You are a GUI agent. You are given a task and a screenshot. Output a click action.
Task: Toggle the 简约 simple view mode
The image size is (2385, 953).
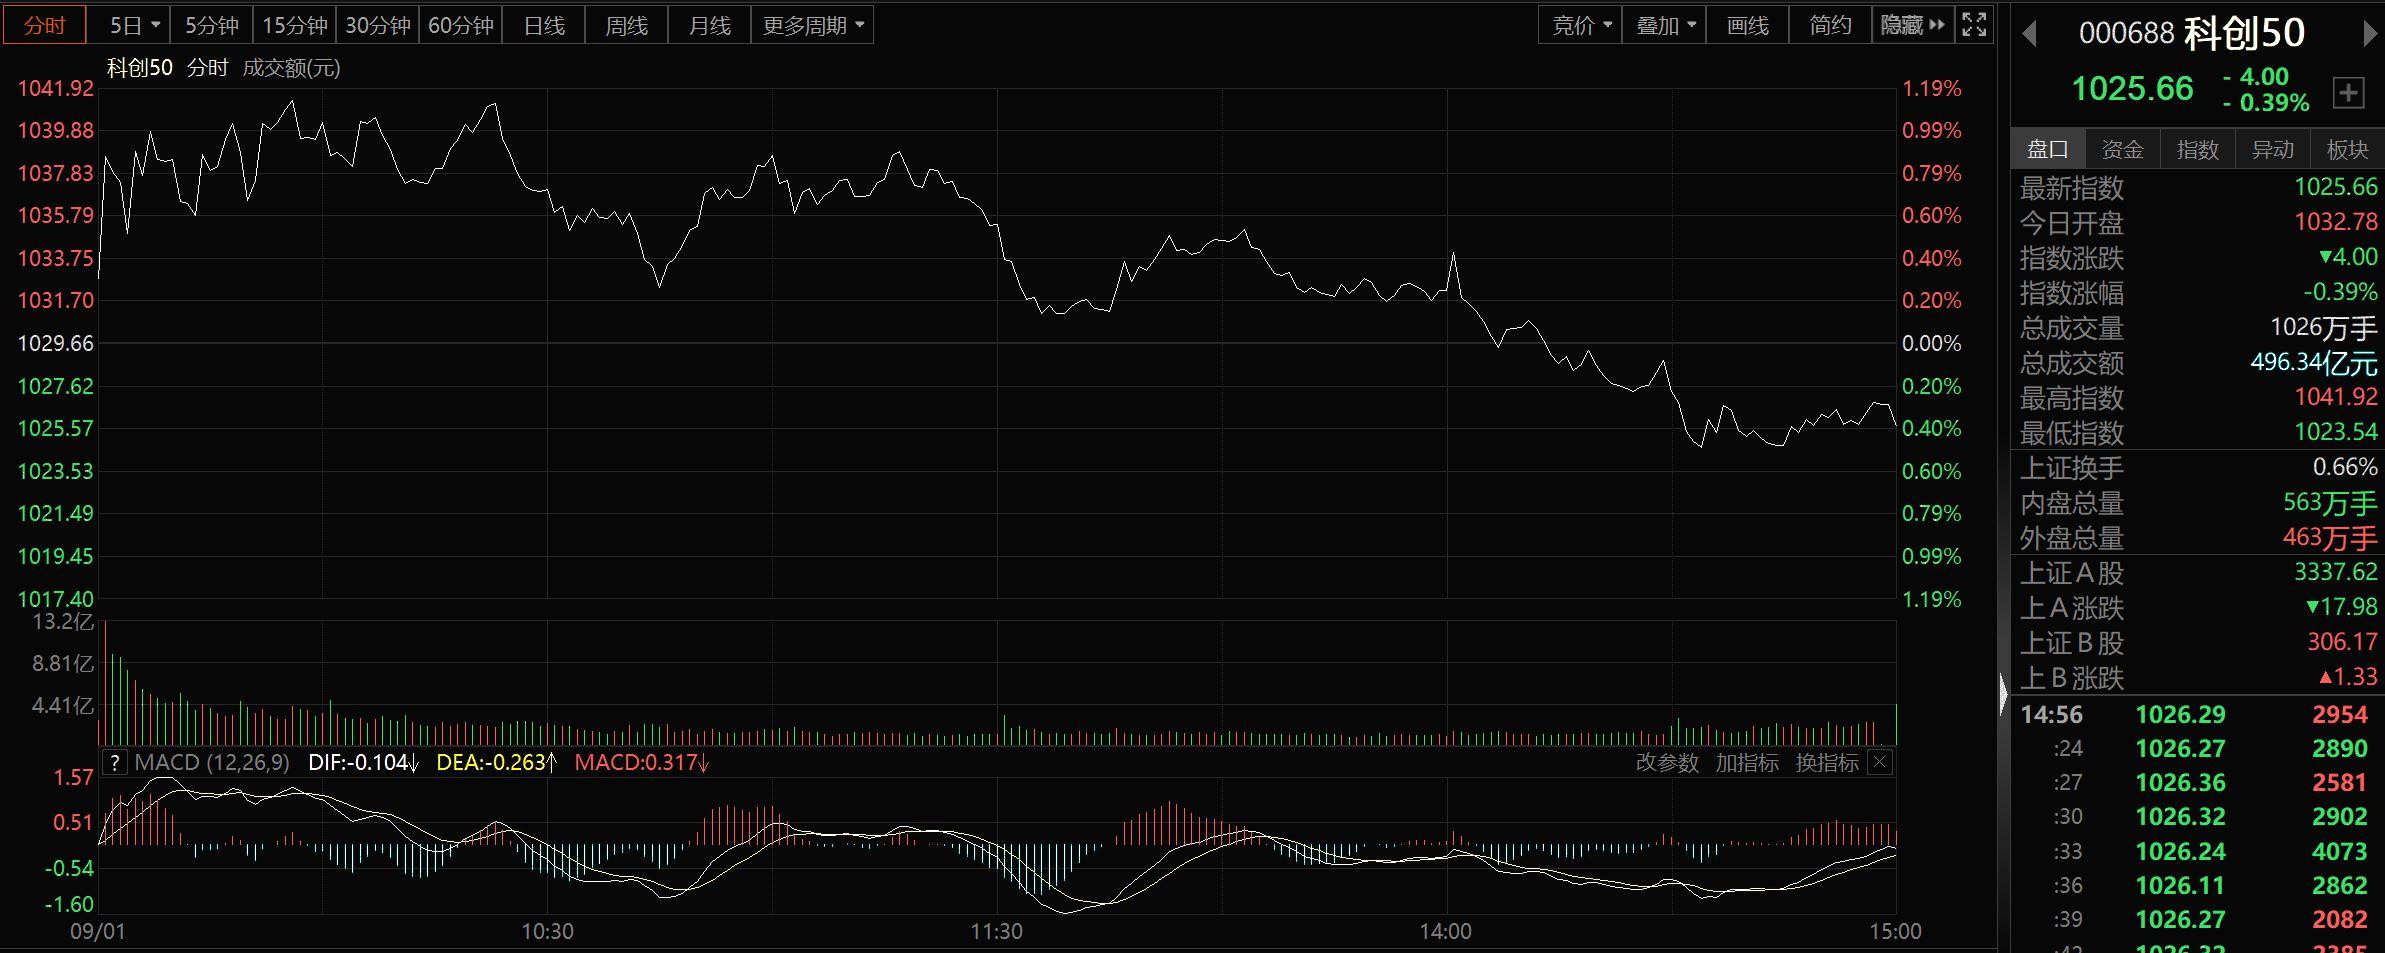[1830, 25]
